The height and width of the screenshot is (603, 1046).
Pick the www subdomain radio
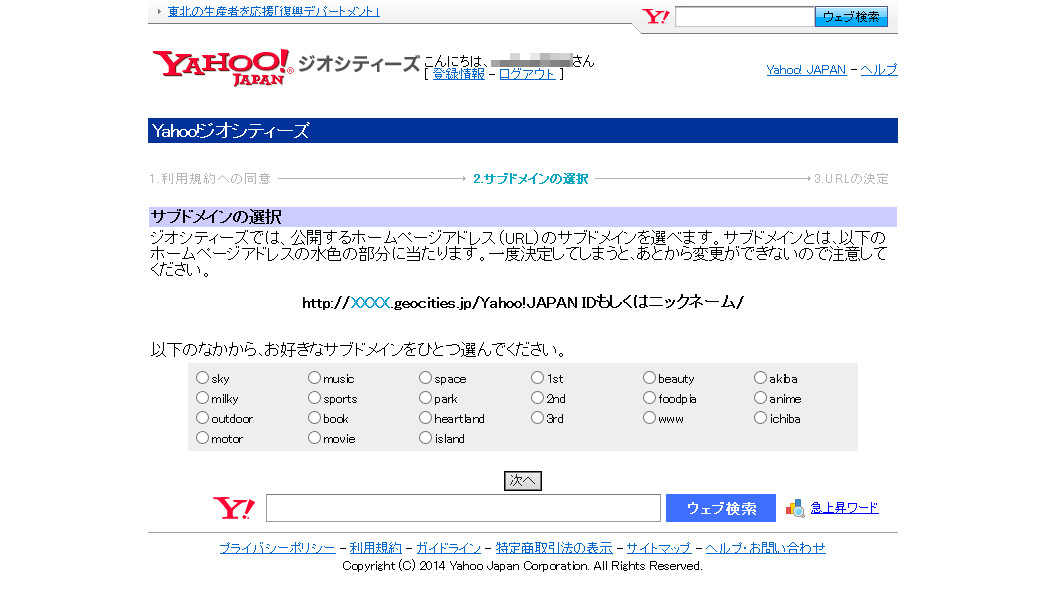click(x=649, y=418)
